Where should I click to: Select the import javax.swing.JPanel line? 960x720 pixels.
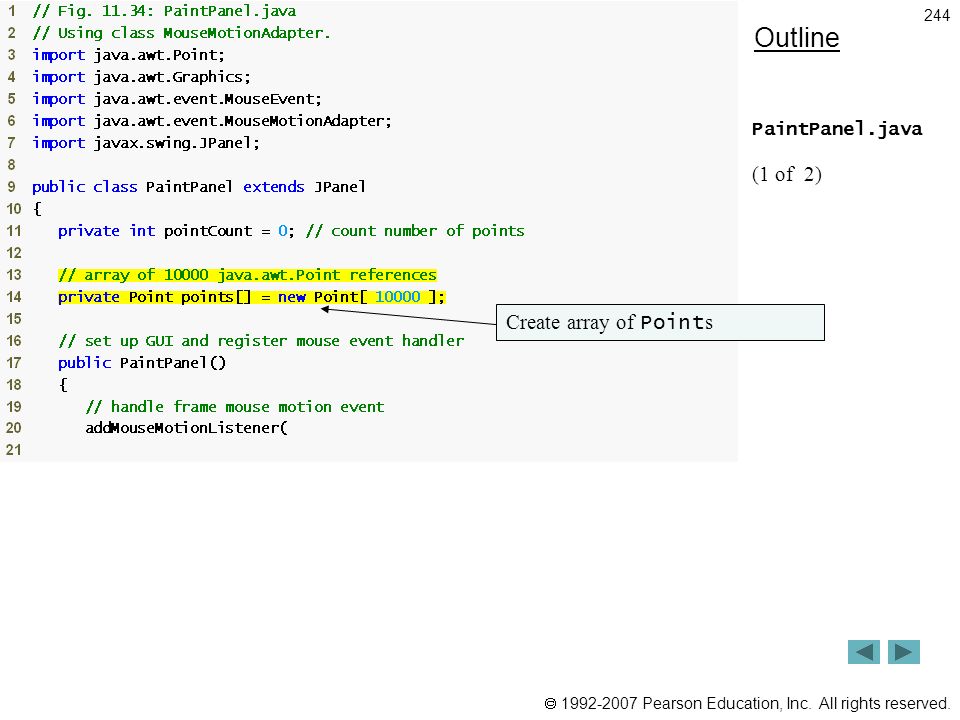click(146, 143)
